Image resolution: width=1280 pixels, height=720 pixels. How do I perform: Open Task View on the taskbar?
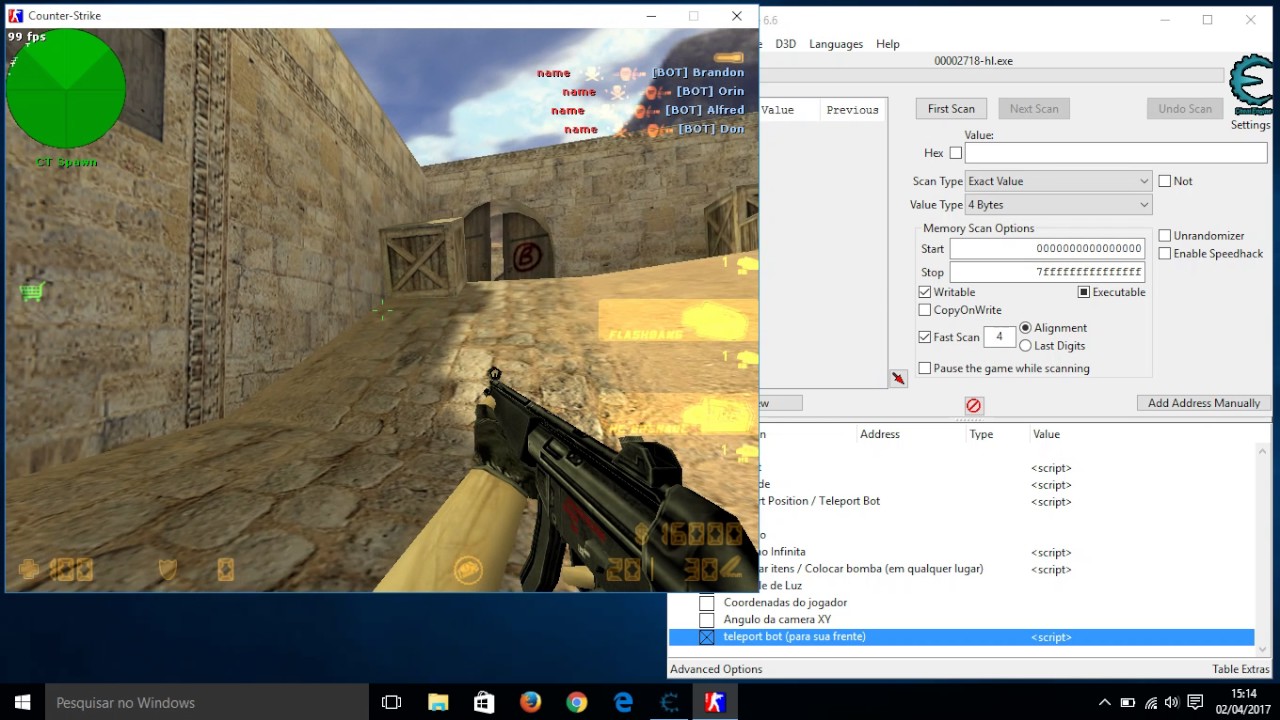click(392, 702)
